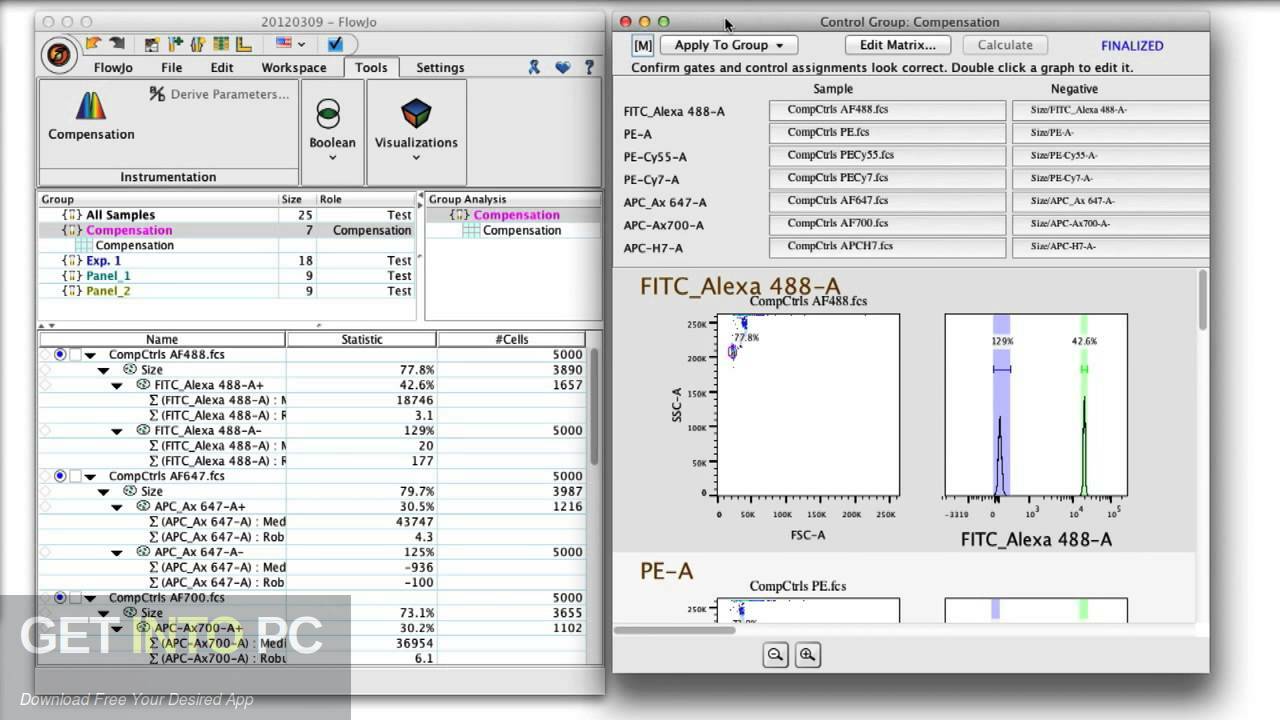Zoom out with the minus magnifier

775,655
